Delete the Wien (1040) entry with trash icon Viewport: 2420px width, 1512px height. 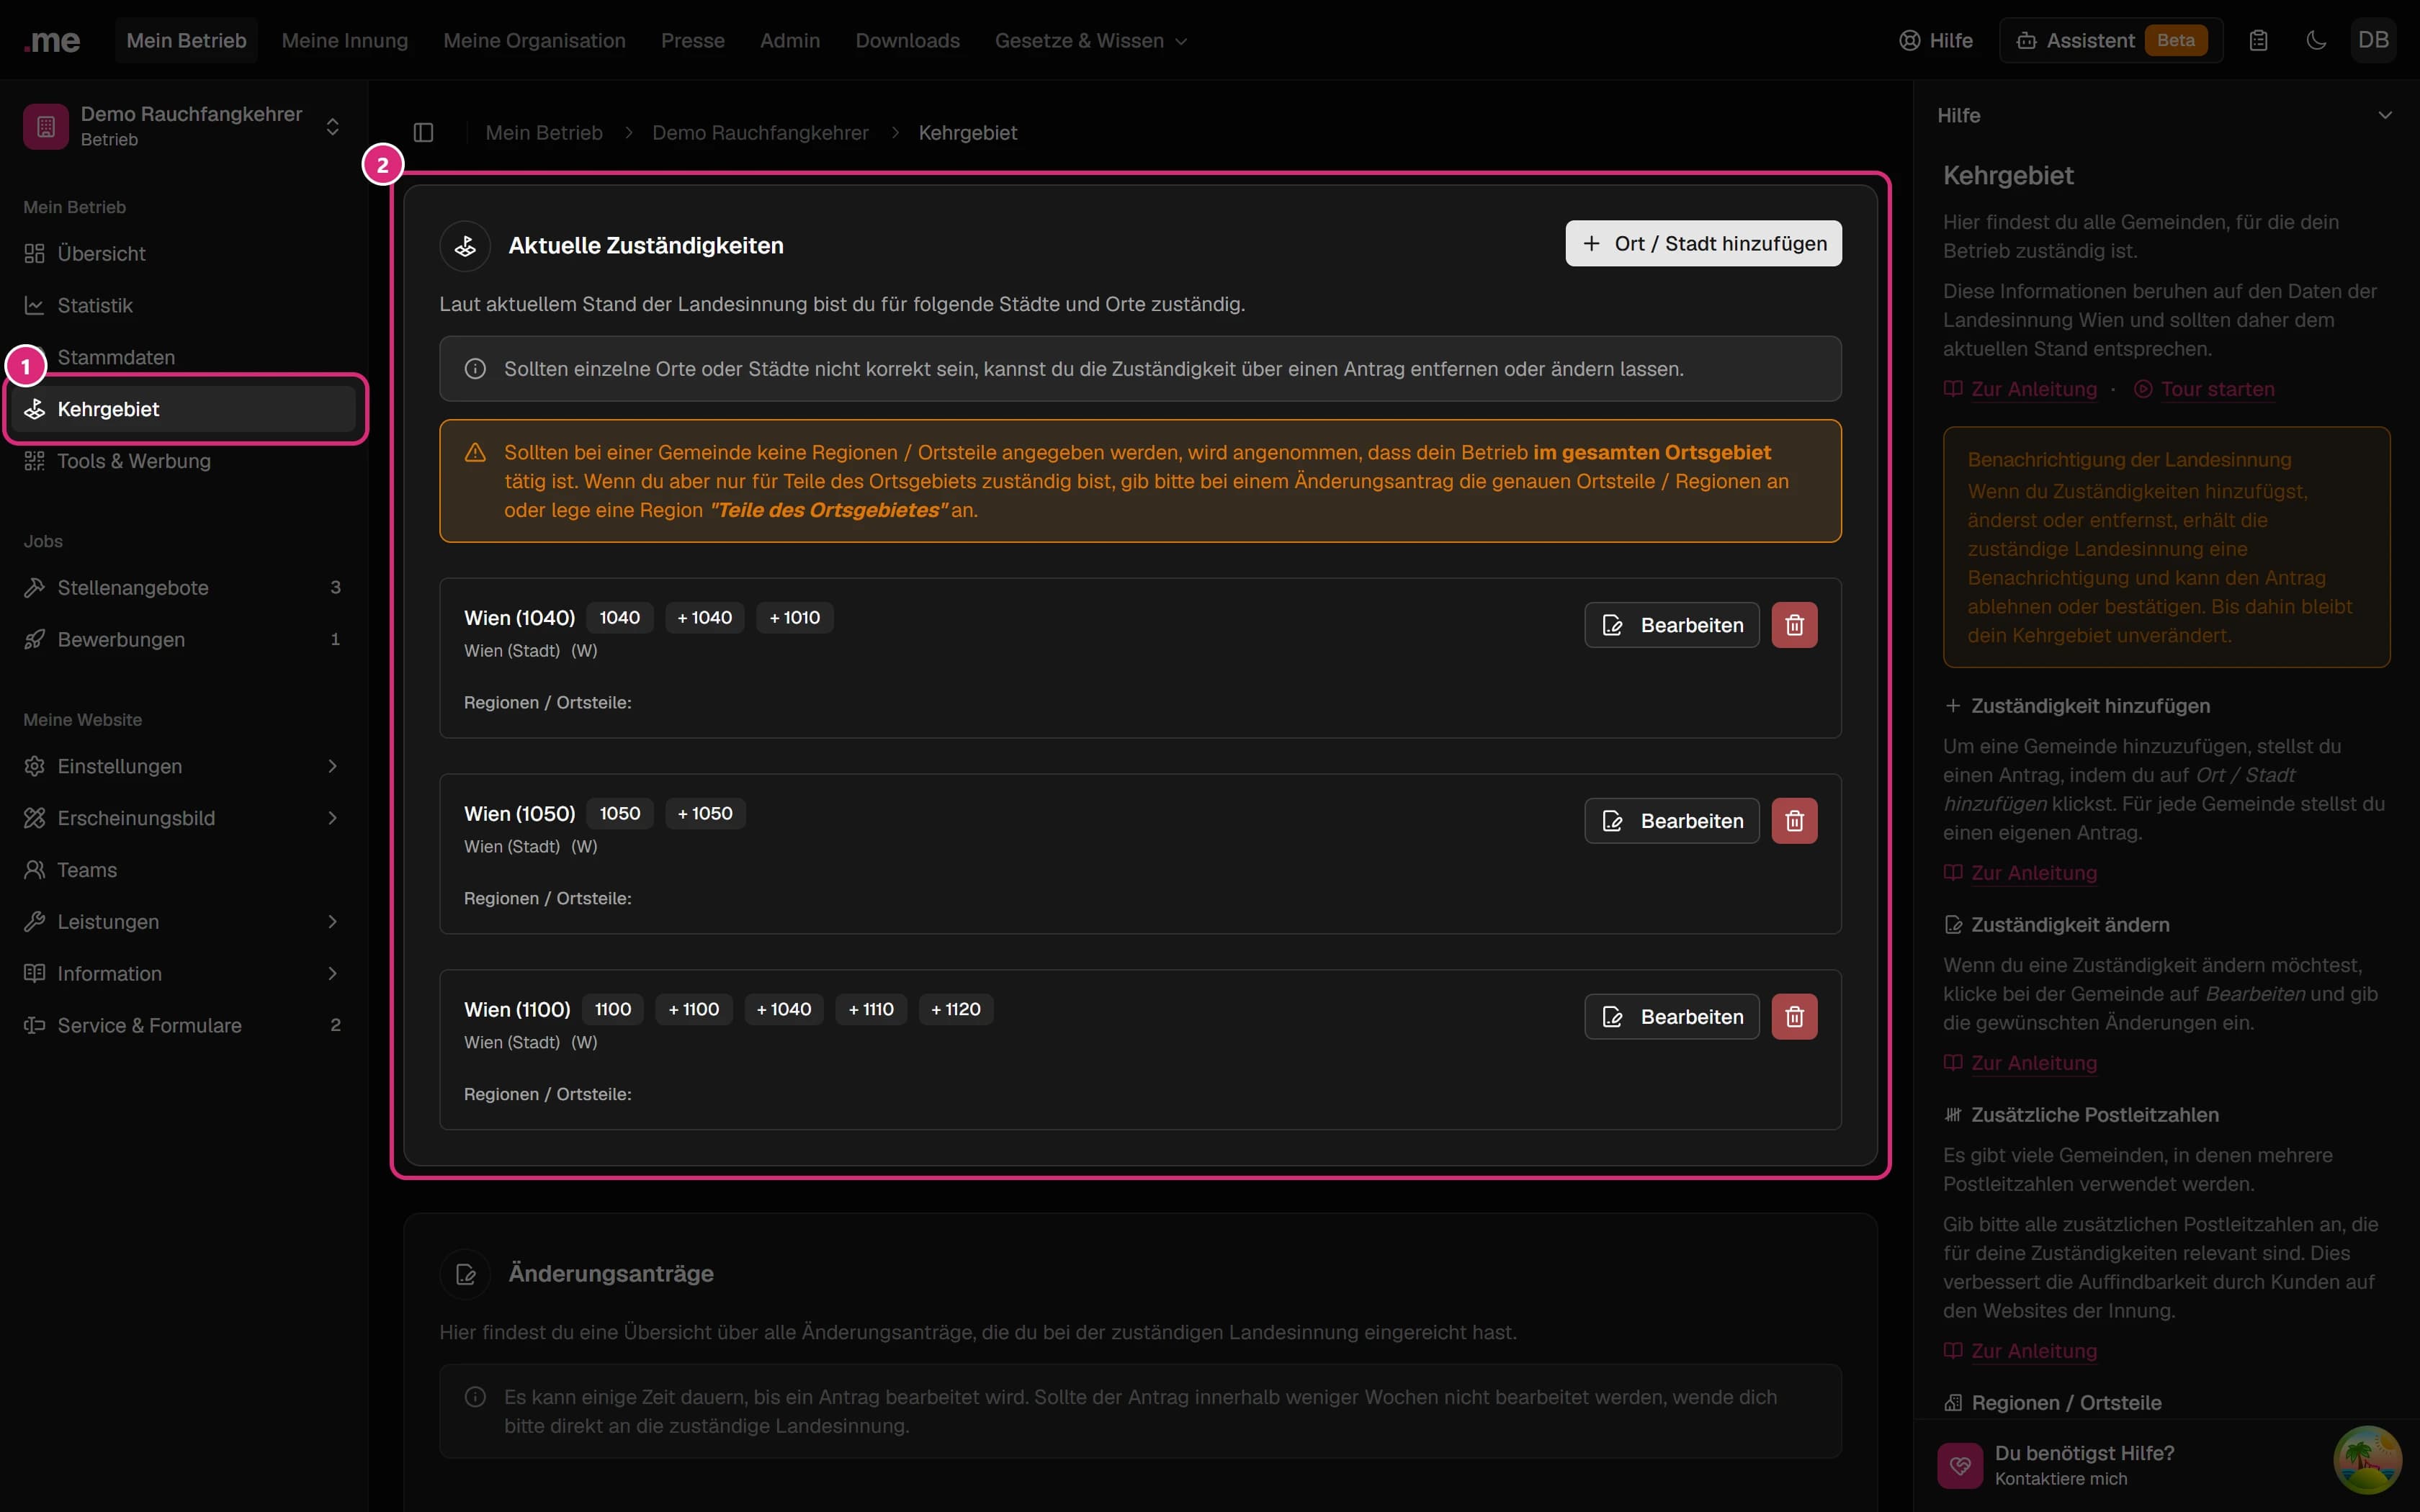(x=1794, y=625)
